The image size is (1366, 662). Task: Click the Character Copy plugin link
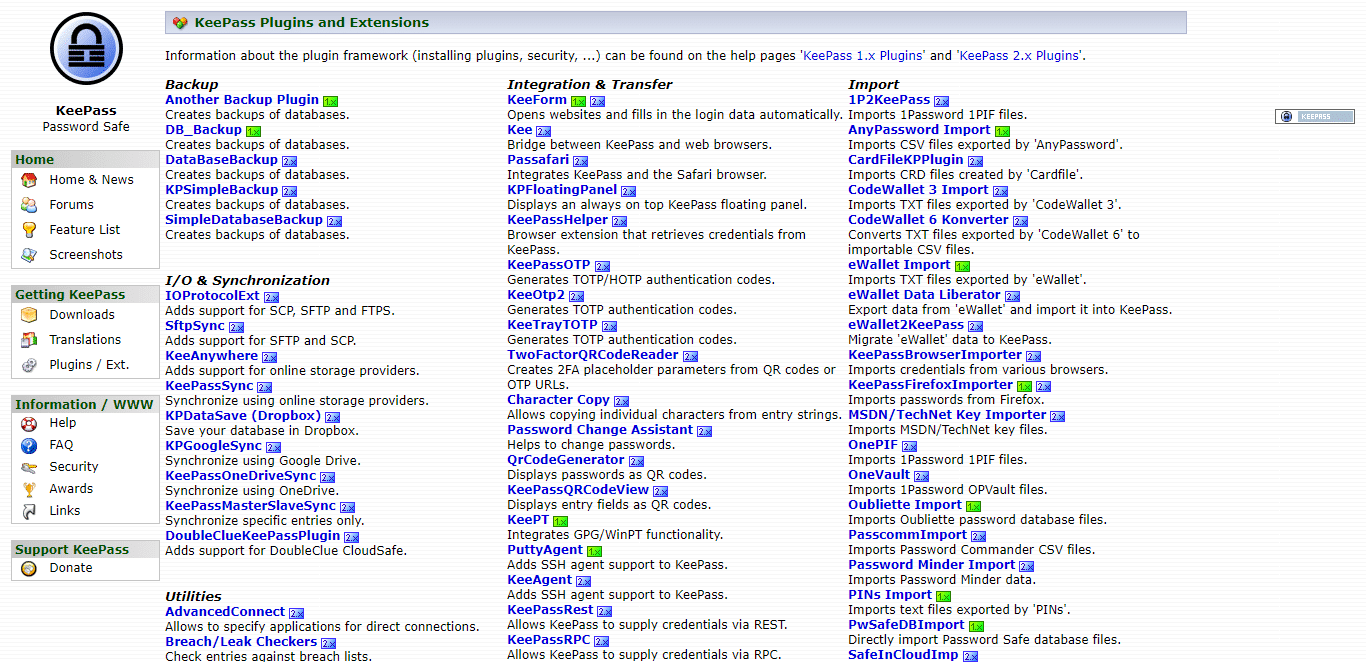tap(558, 399)
